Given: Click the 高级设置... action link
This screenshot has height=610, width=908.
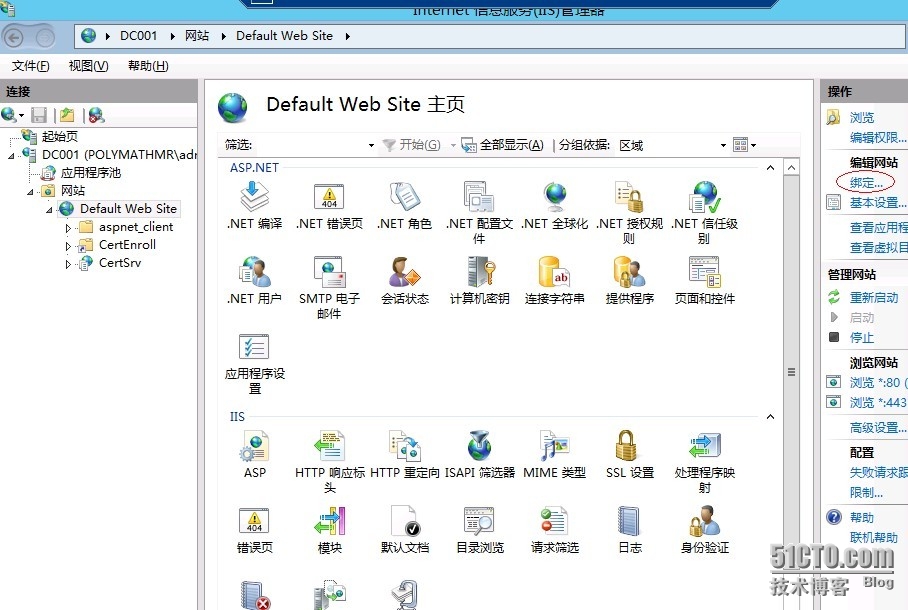Looking at the screenshot, I should pos(878,428).
